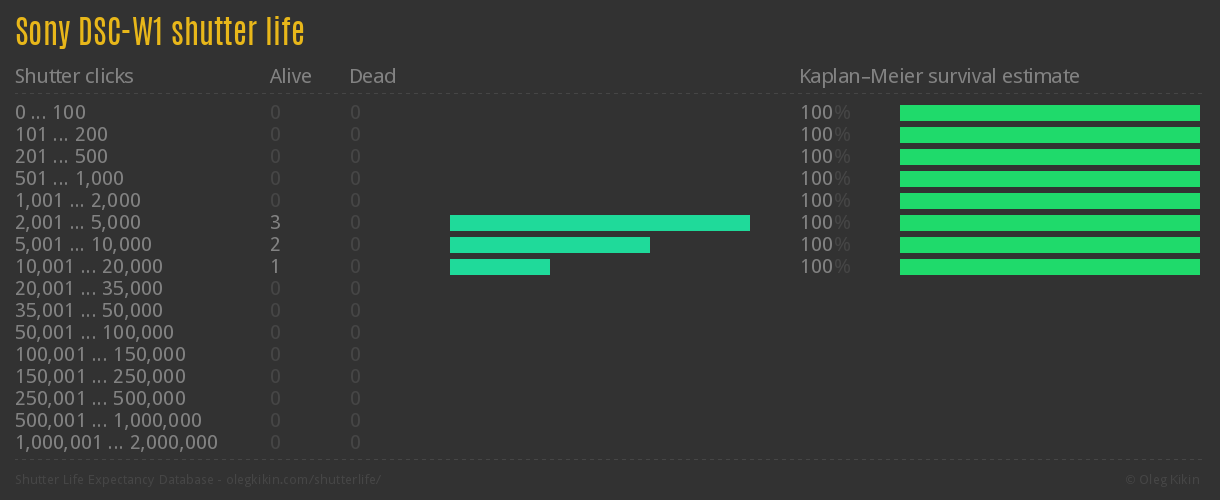Click the Shutter clicks column header

coord(74,76)
